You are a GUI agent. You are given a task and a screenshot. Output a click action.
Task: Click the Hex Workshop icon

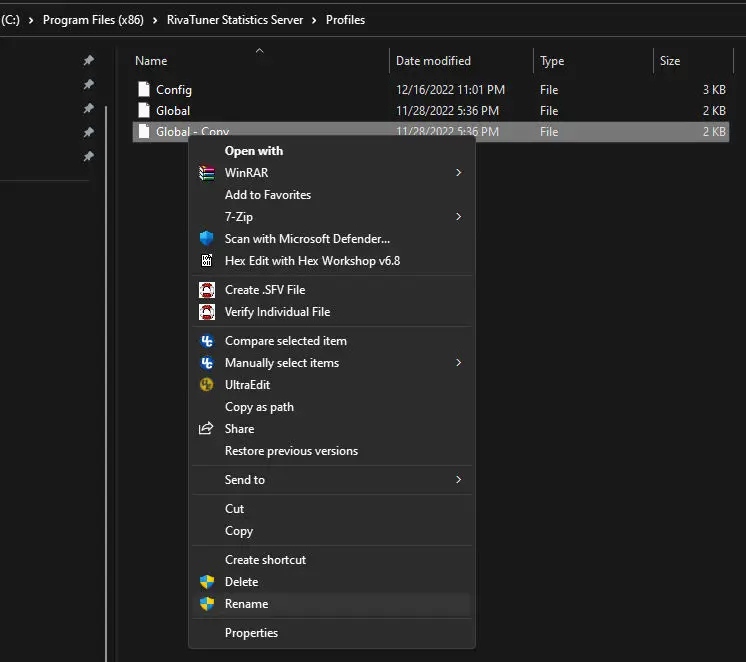click(x=206, y=260)
